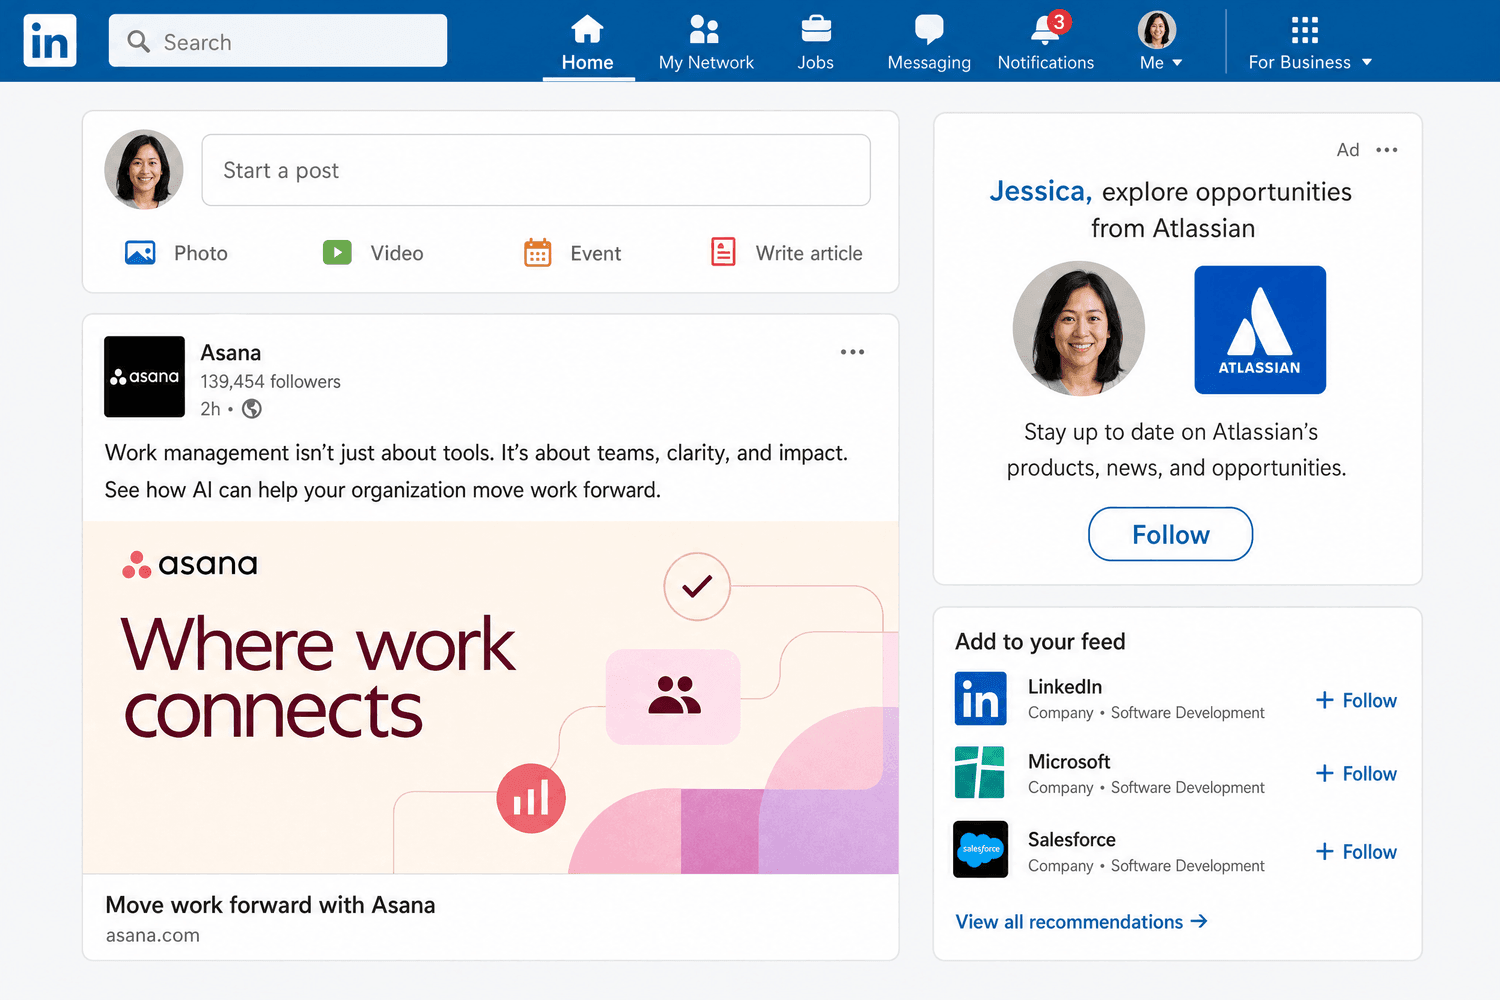1500x1000 pixels.
Task: Follow Atlassian from the ad
Action: tap(1170, 534)
